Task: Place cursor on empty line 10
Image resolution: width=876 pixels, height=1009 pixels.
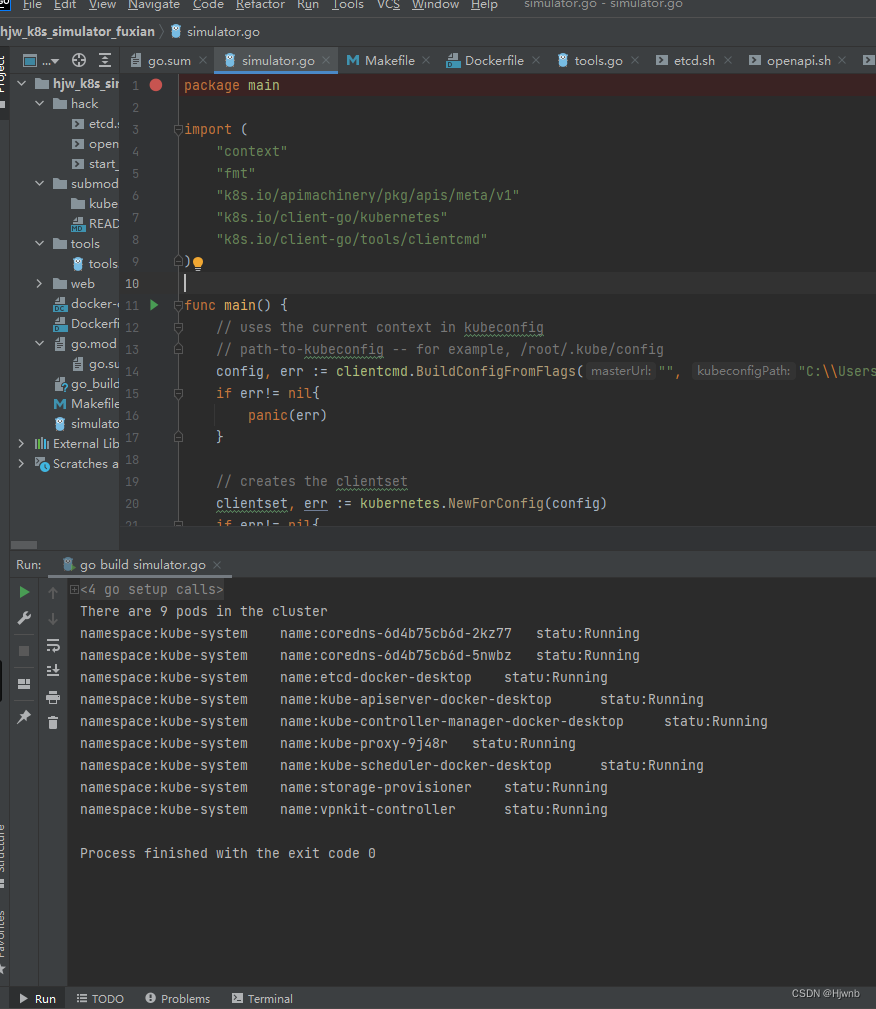Action: [x=528, y=283]
